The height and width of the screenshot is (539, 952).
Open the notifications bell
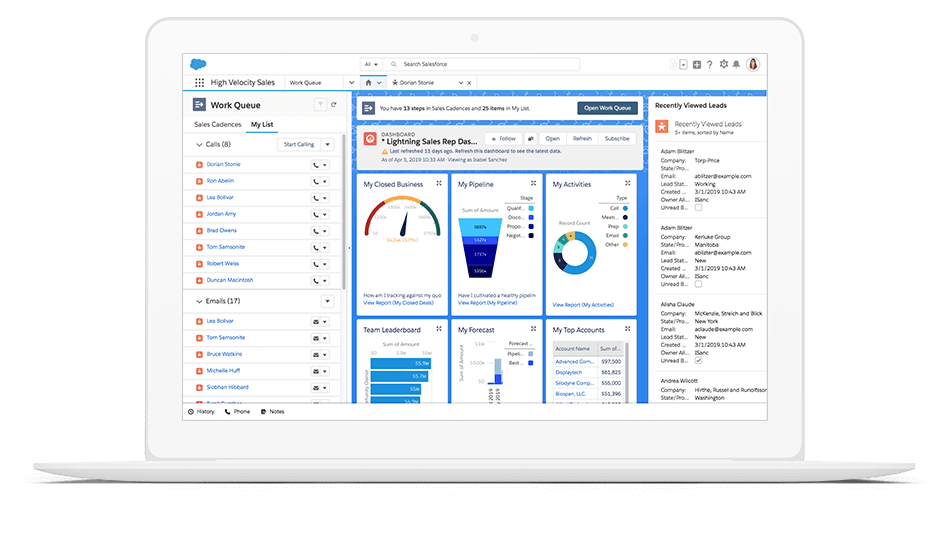click(737, 64)
